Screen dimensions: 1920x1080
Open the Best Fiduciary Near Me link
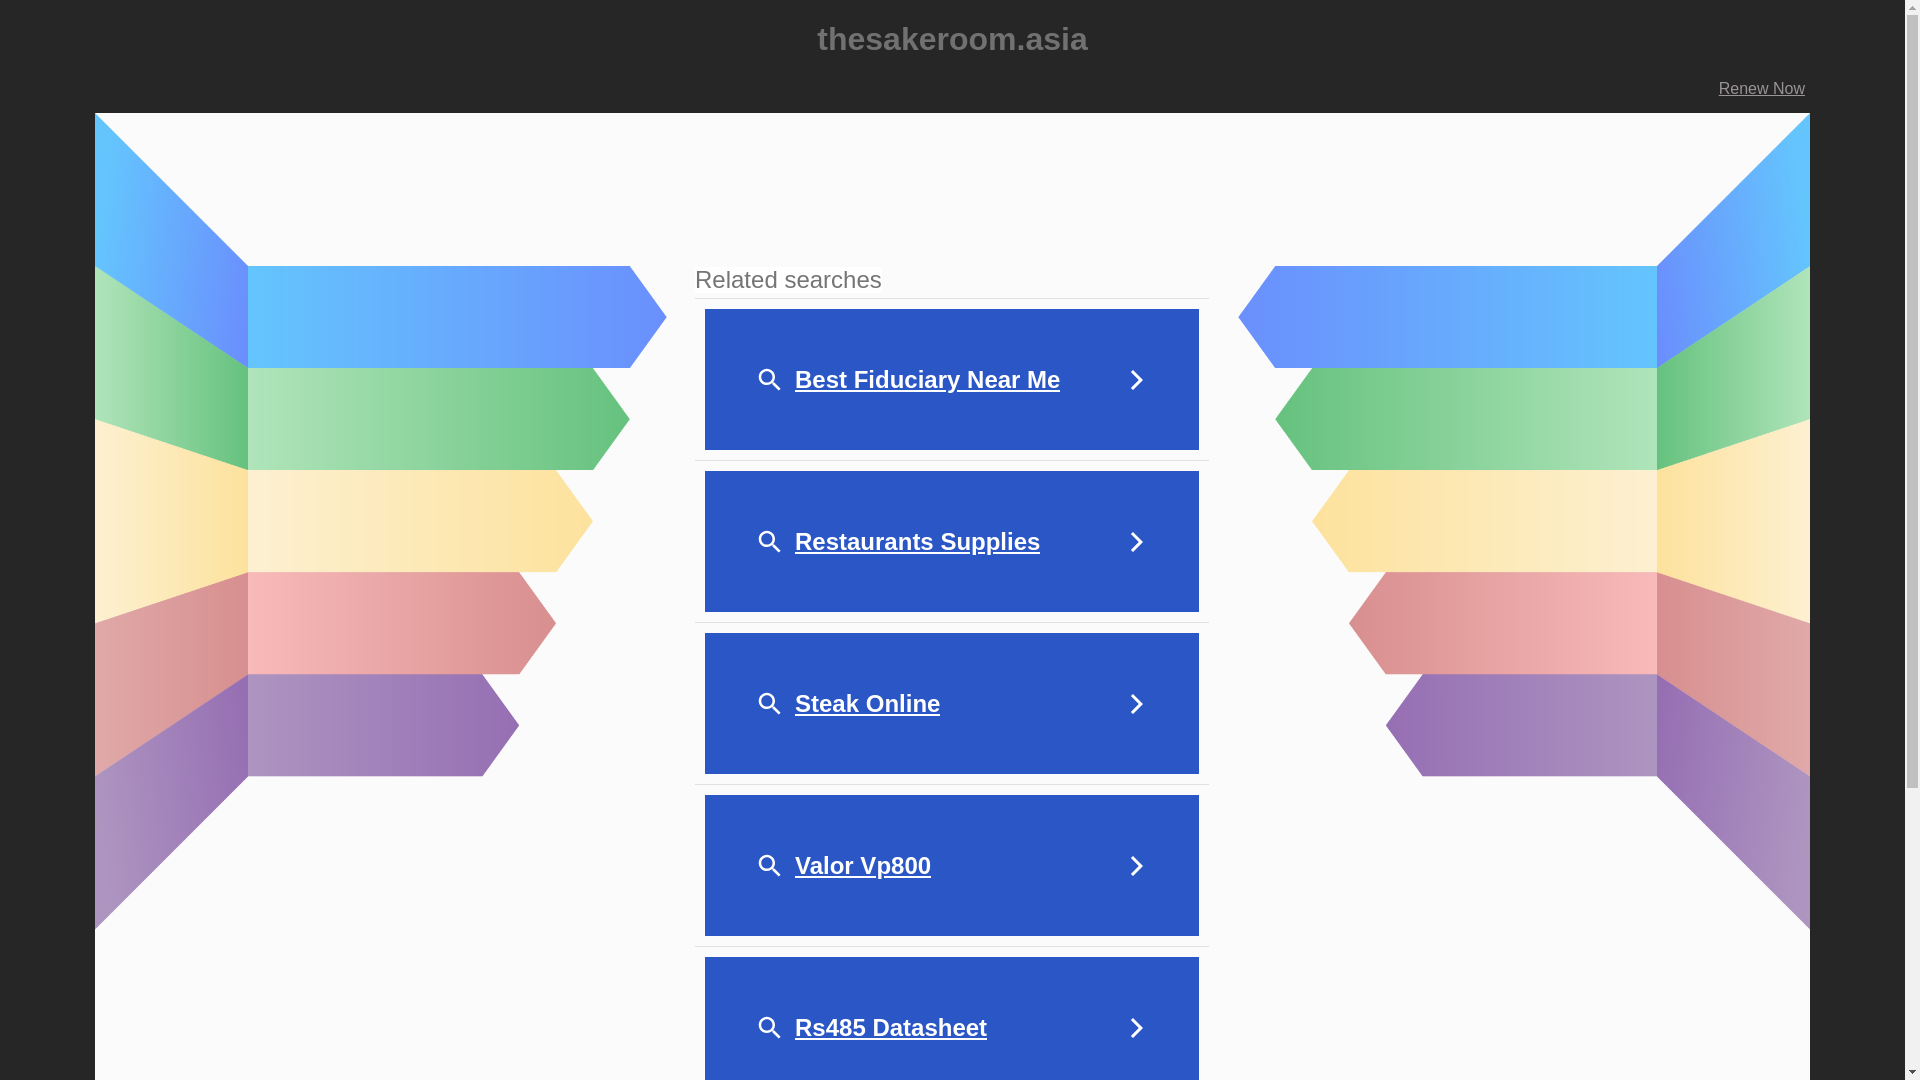[926, 380]
